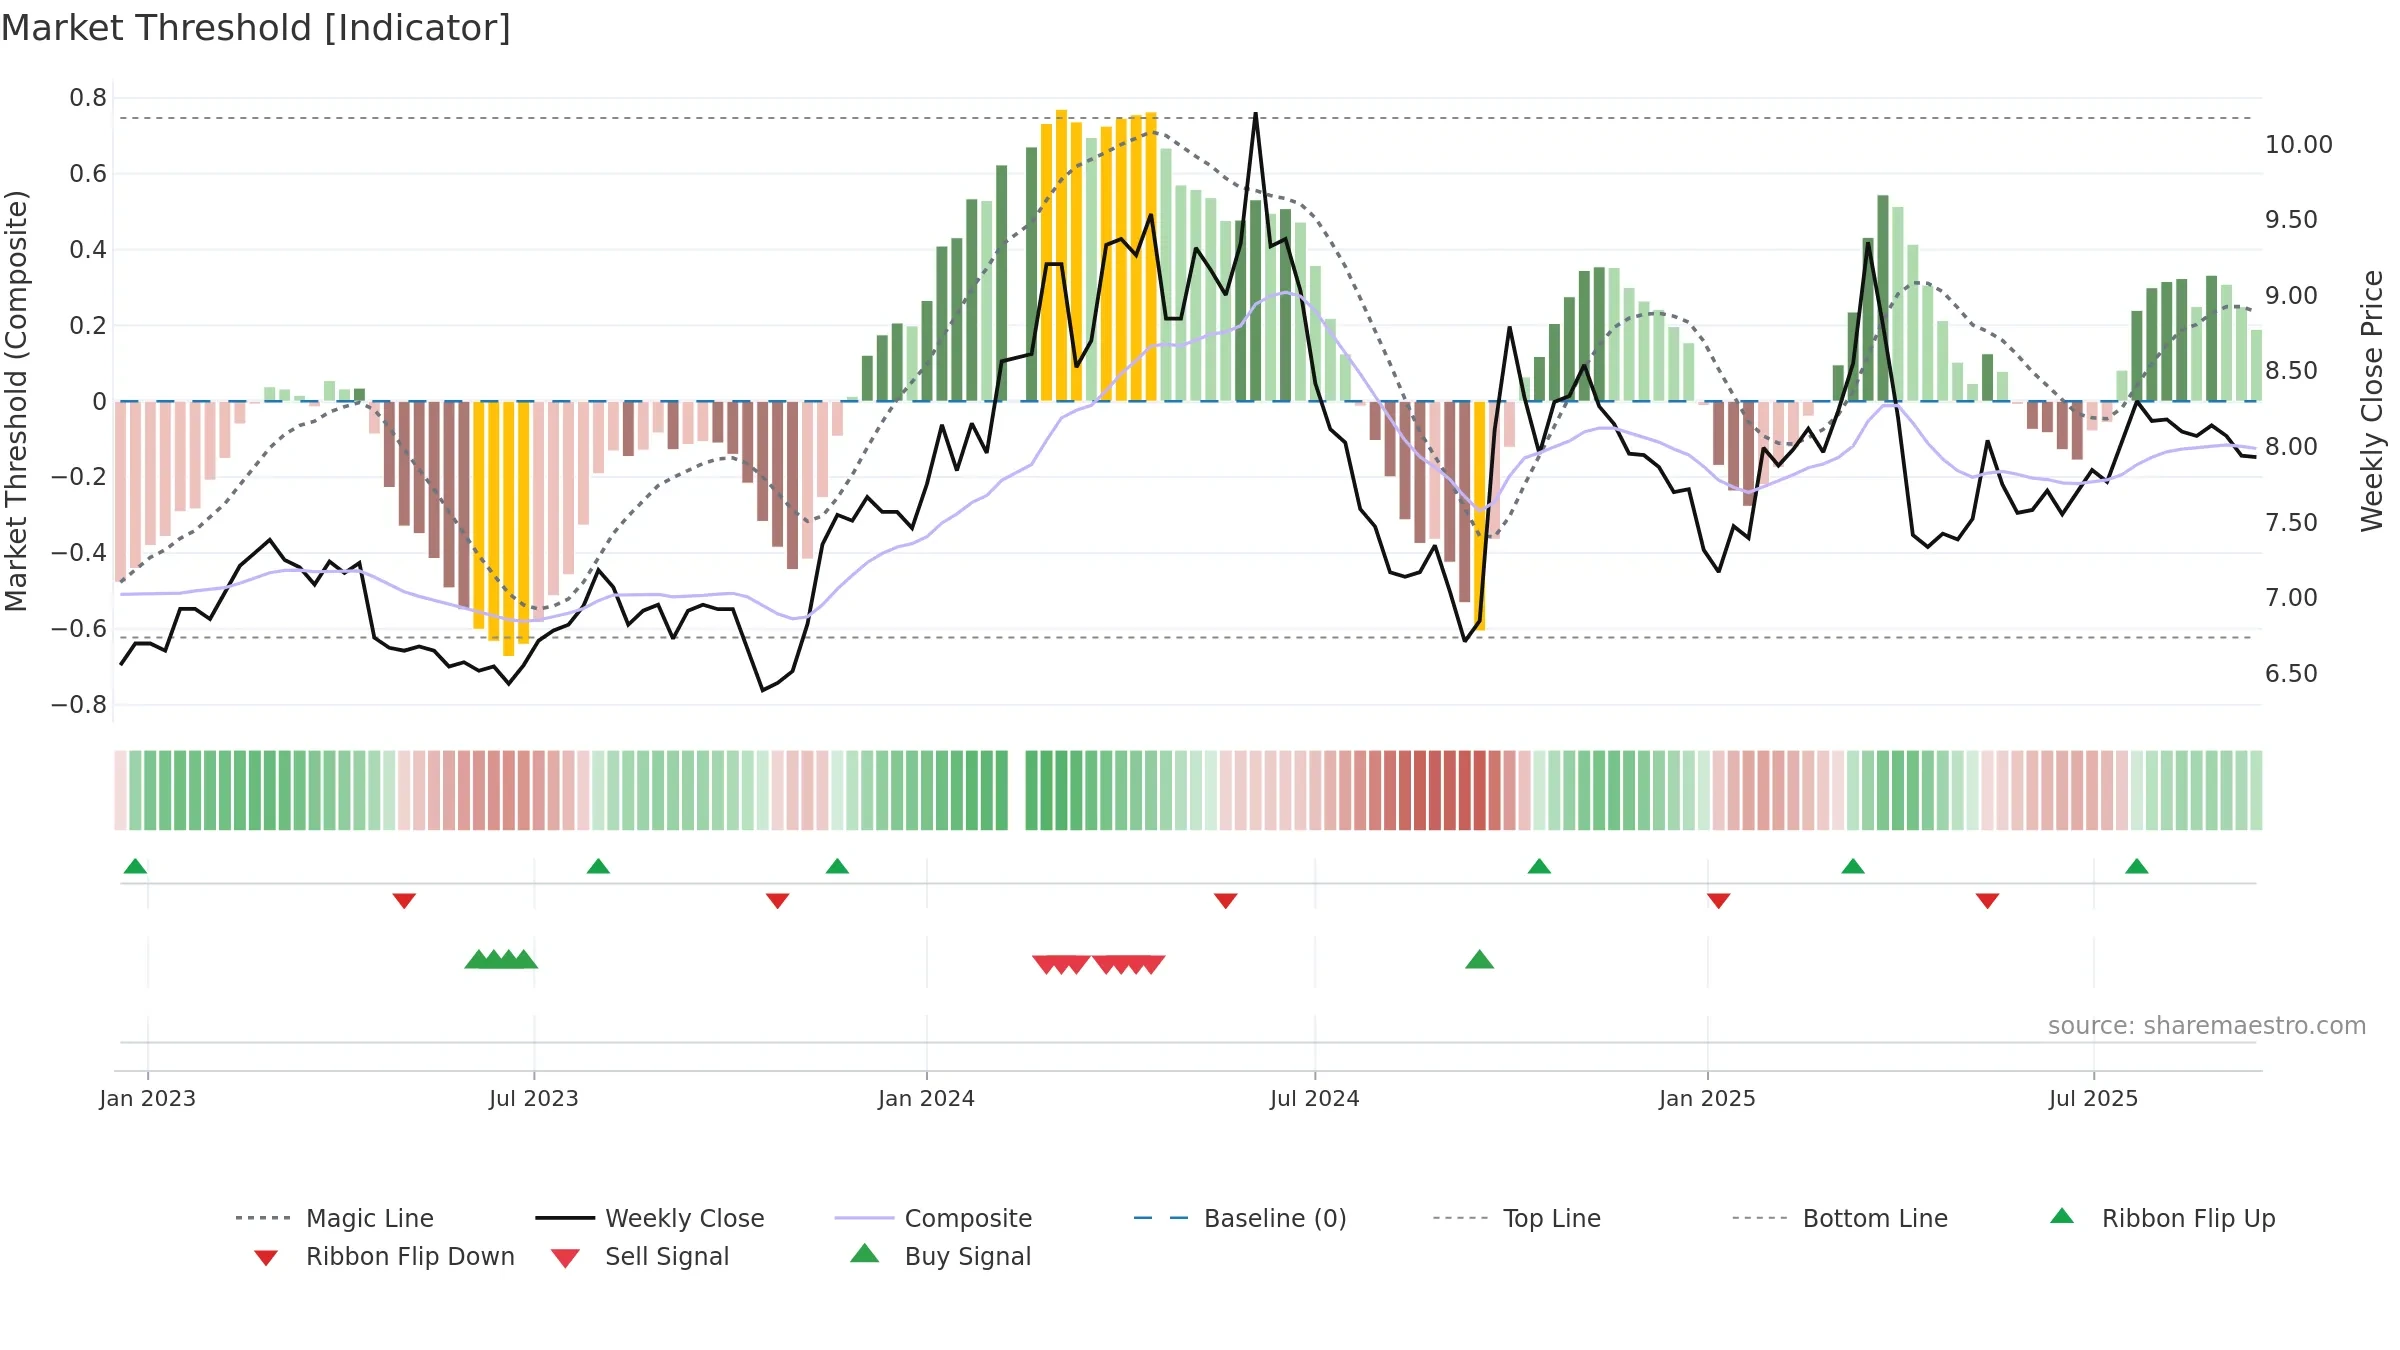The height and width of the screenshot is (1350, 2400).
Task: Click the Jul 2024 x-axis label
Action: coord(1315,1098)
